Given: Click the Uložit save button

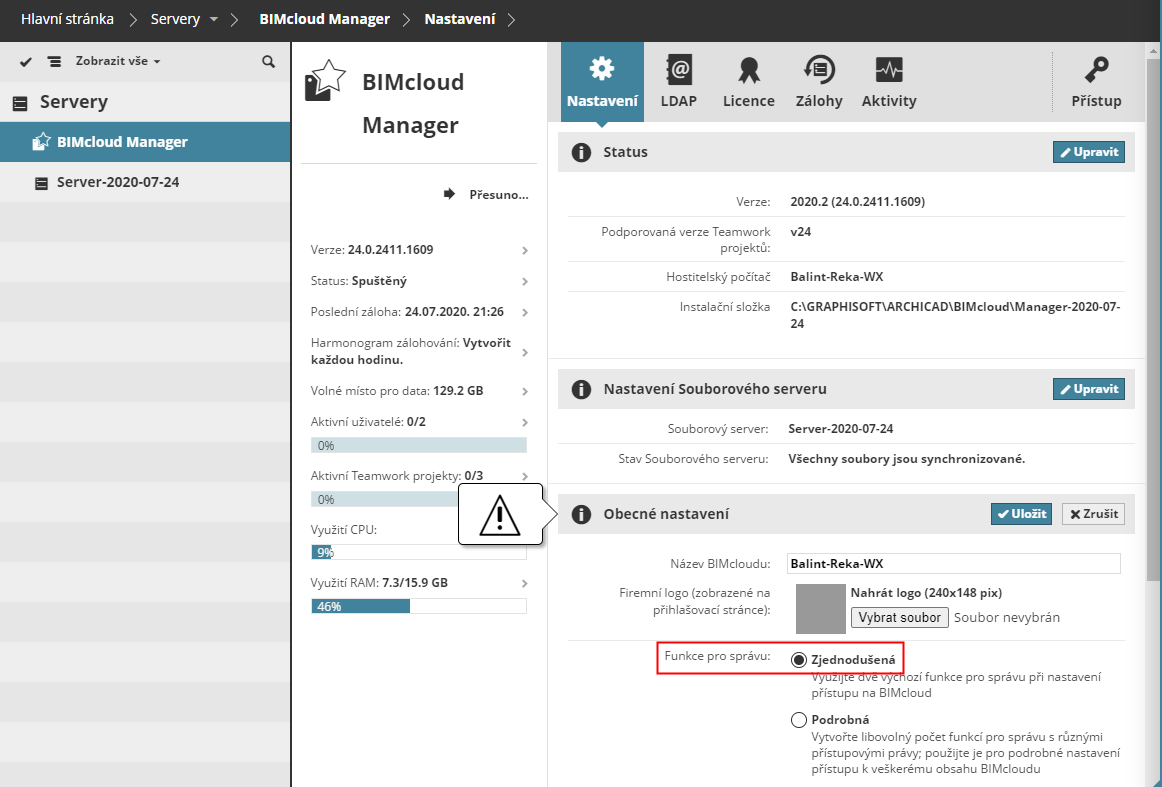Looking at the screenshot, I should coord(1021,514).
